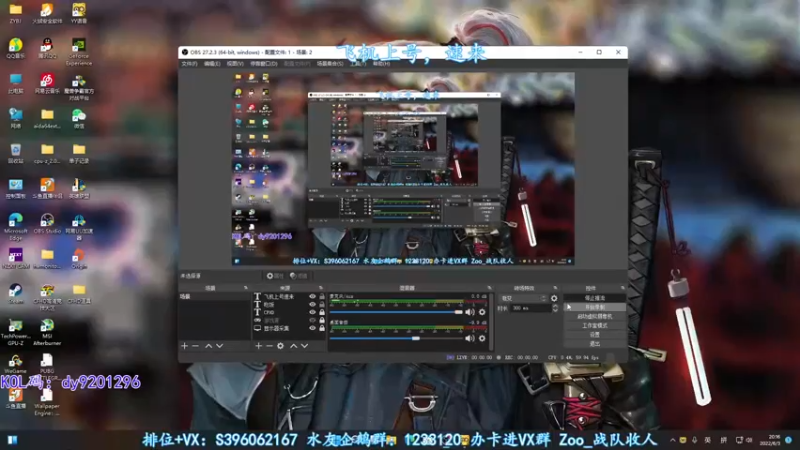Open the 停靠窗口(D) menu

(264, 64)
